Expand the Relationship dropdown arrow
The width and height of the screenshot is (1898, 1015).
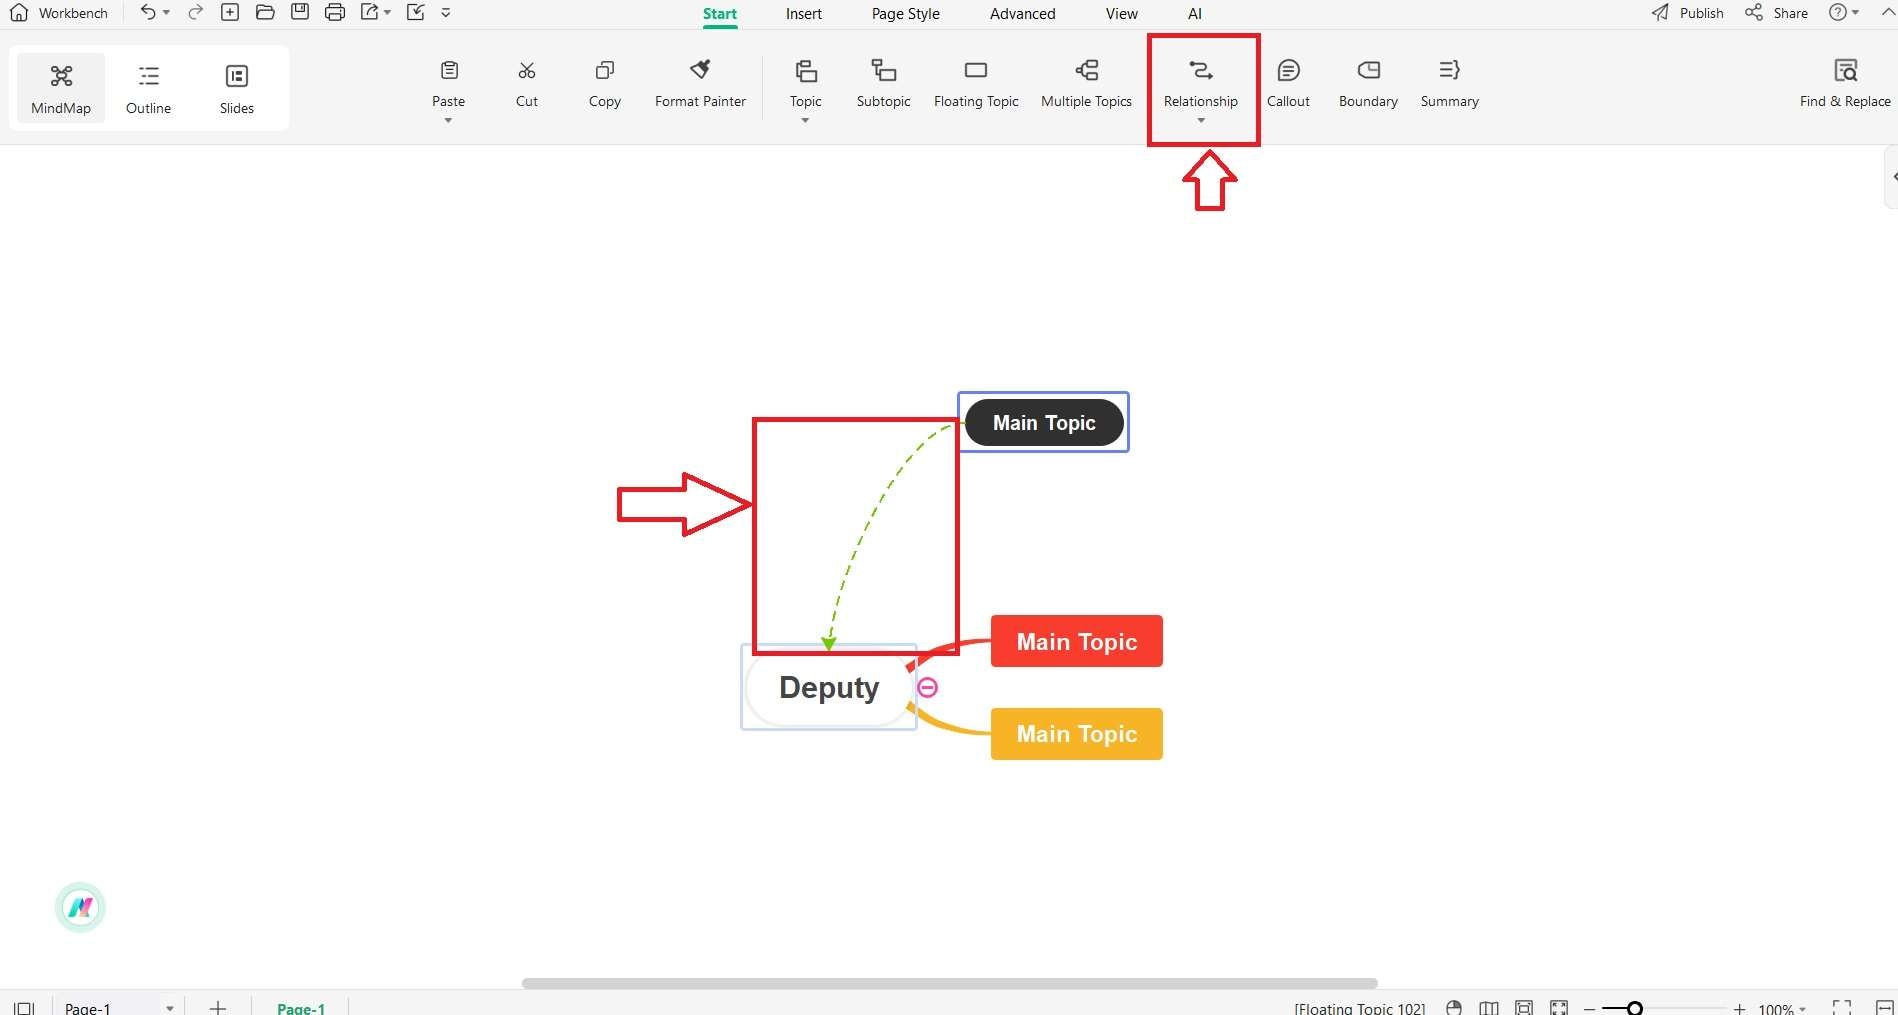click(x=1201, y=121)
